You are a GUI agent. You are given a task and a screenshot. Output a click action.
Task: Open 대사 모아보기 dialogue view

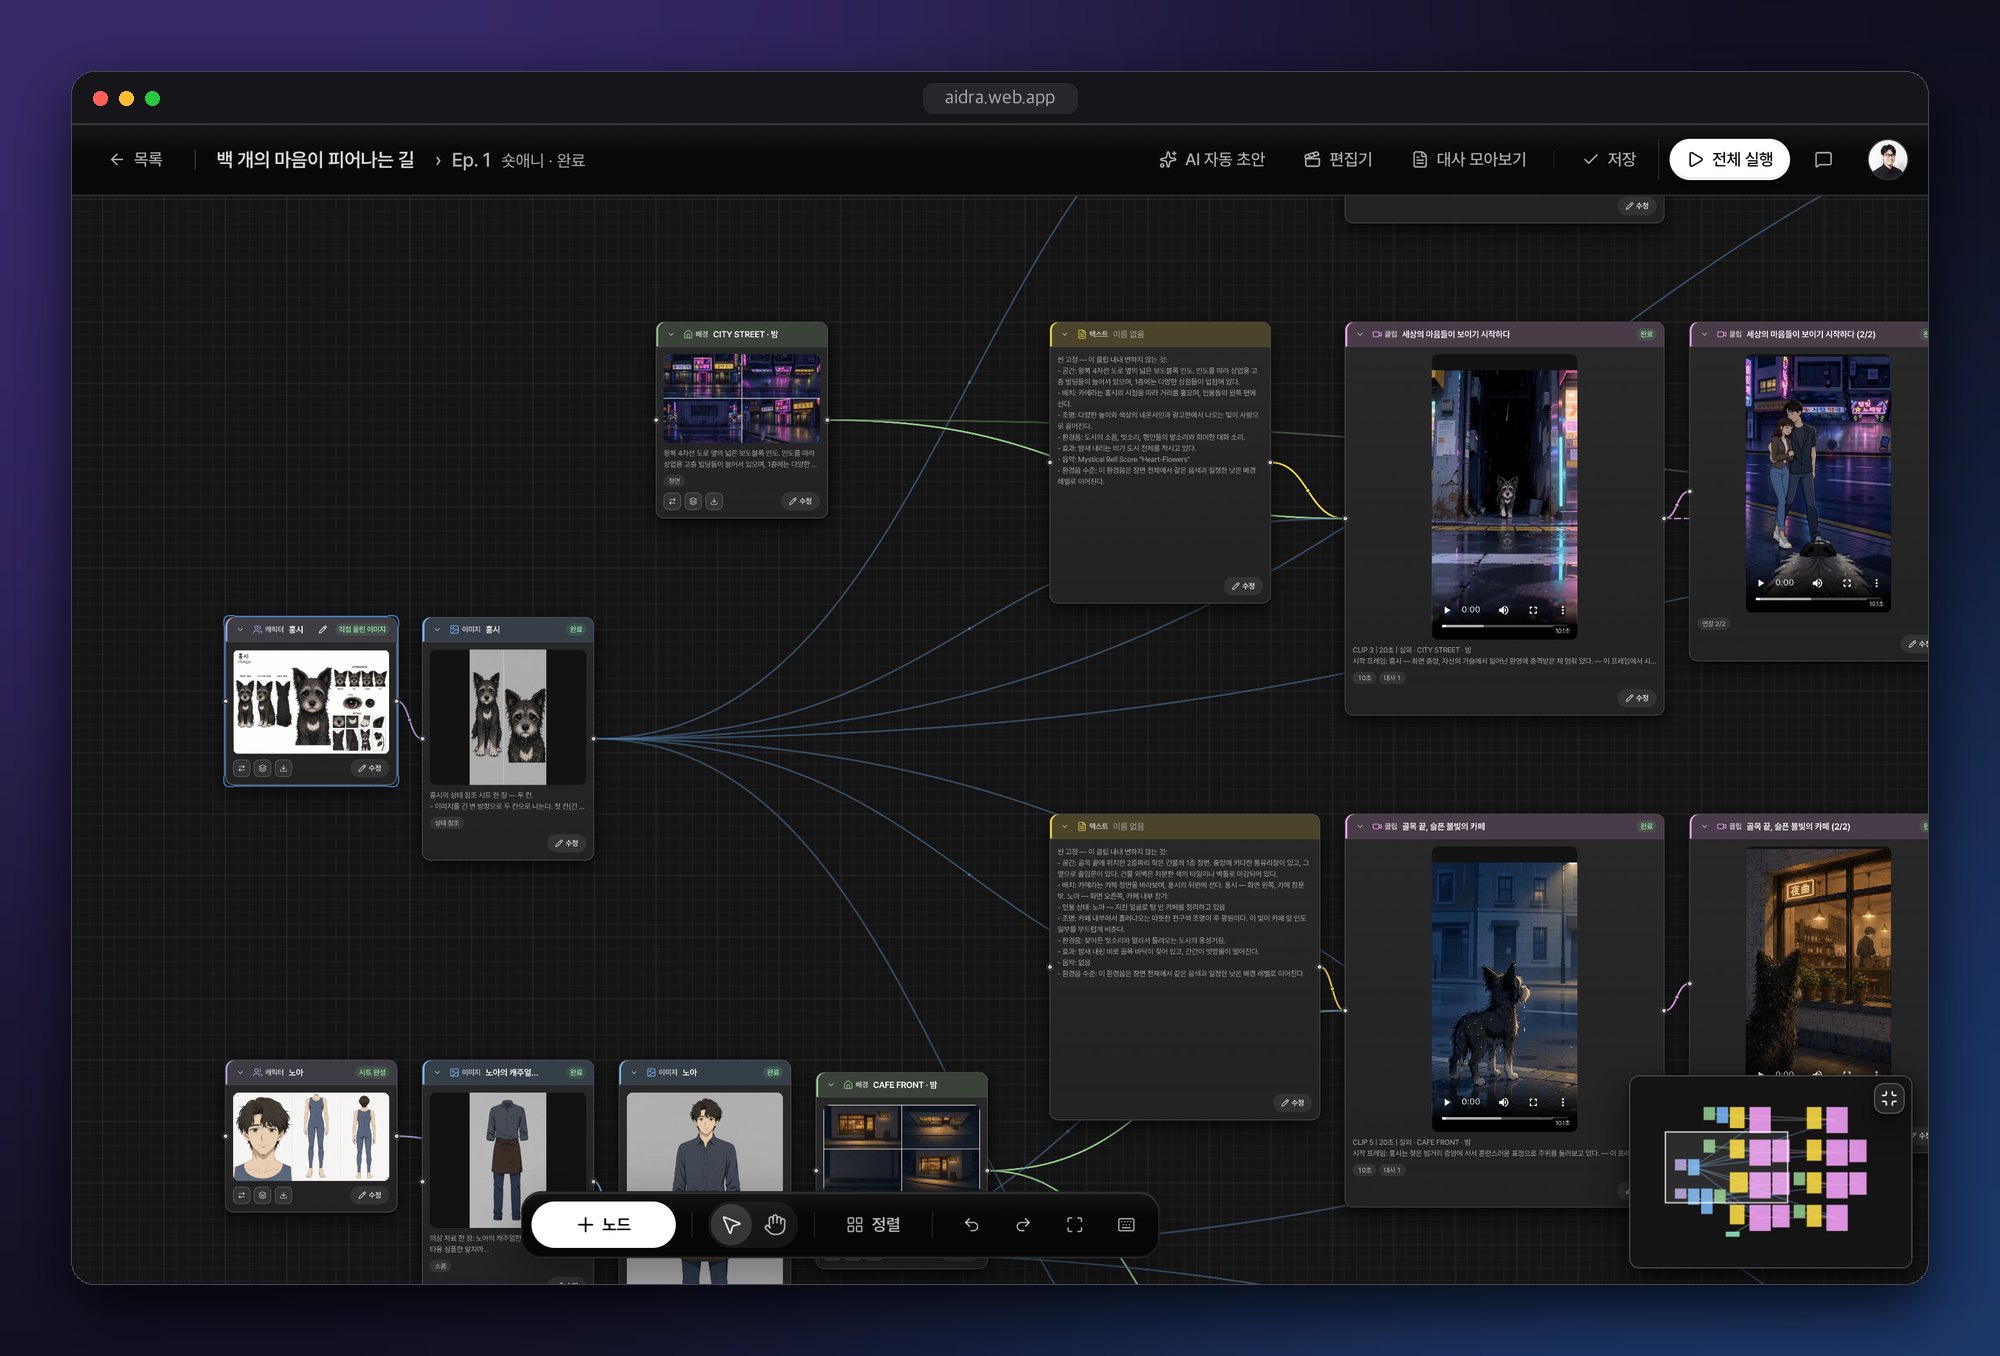click(x=1469, y=160)
